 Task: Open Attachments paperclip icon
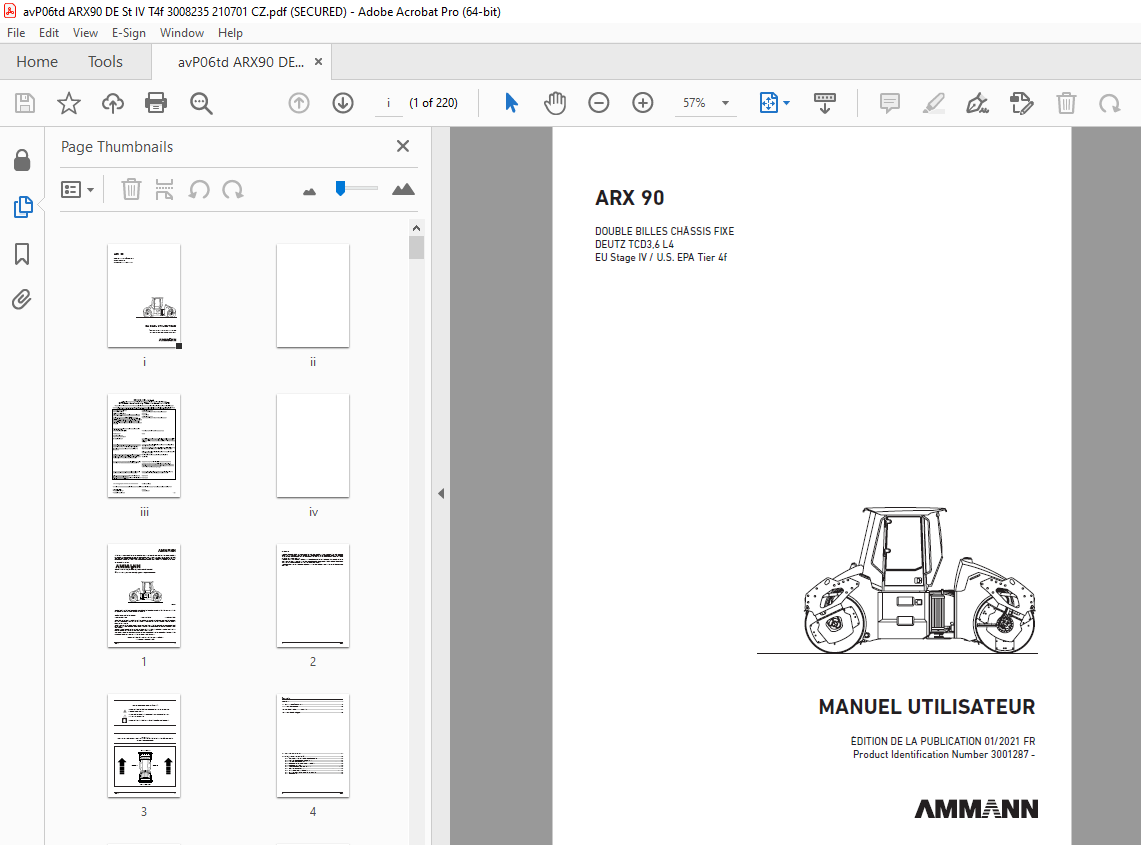click(22, 299)
